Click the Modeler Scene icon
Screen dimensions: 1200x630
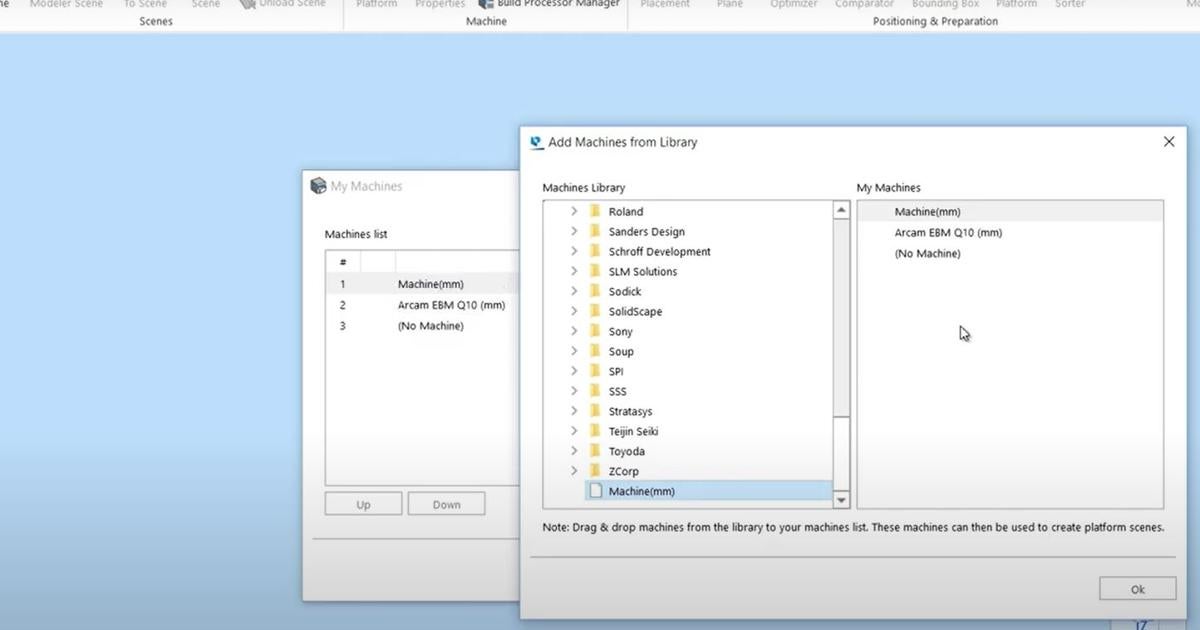click(x=66, y=4)
